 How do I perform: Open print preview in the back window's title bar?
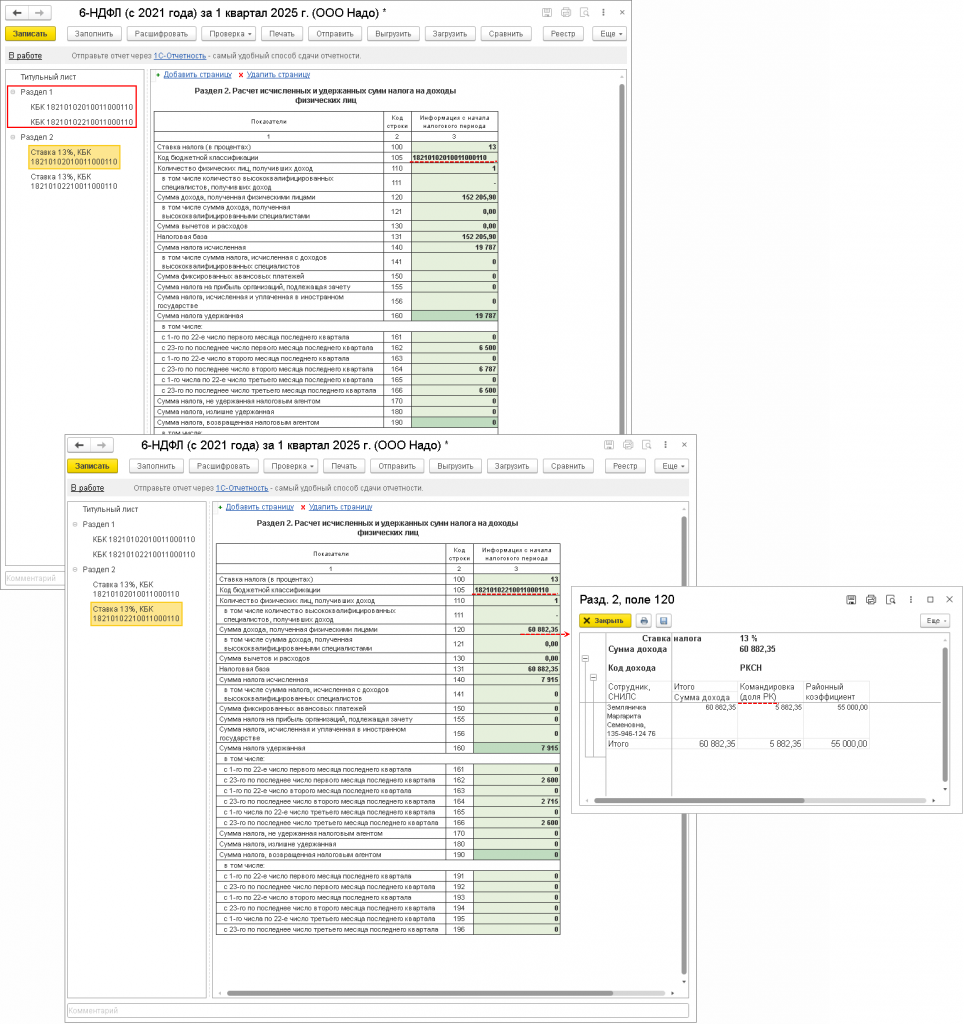pyautogui.click(x=585, y=12)
